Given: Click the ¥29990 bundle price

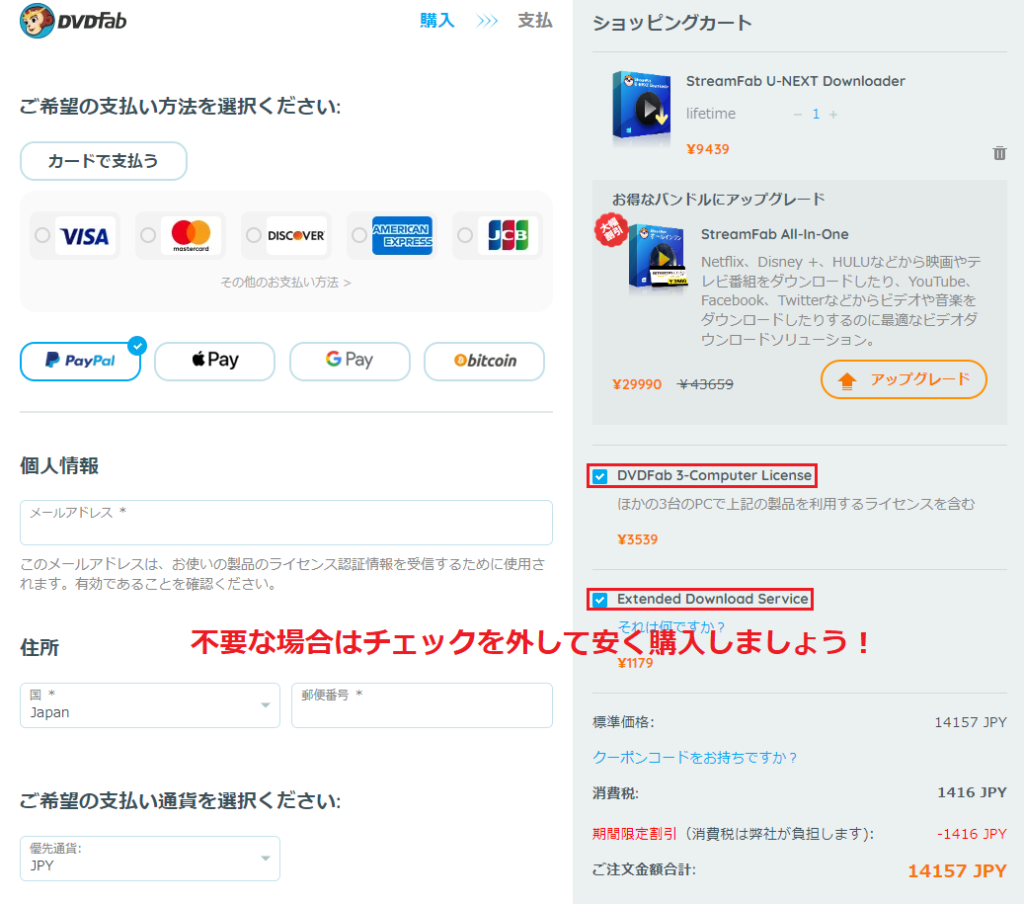Looking at the screenshot, I should (637, 384).
